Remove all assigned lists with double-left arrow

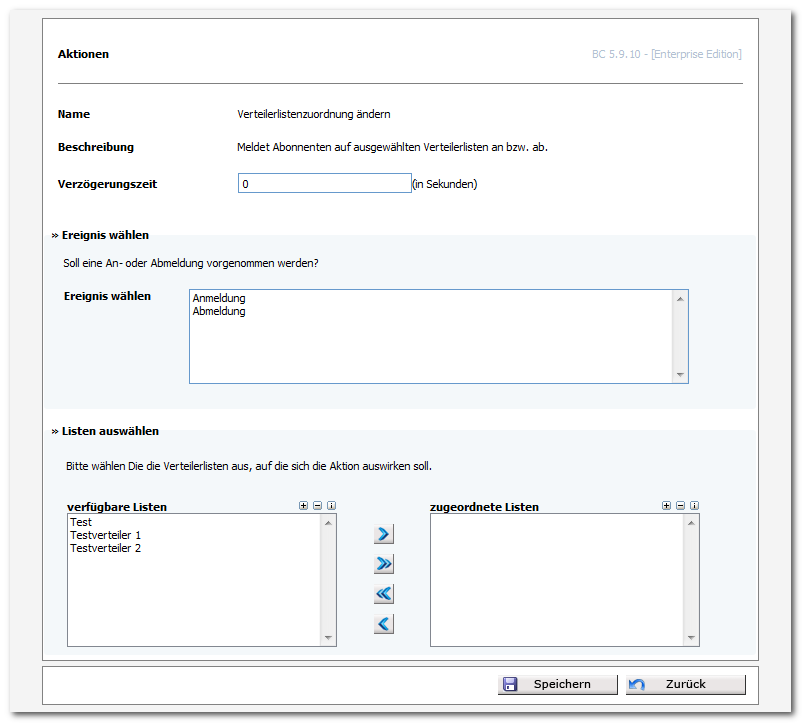click(x=384, y=594)
